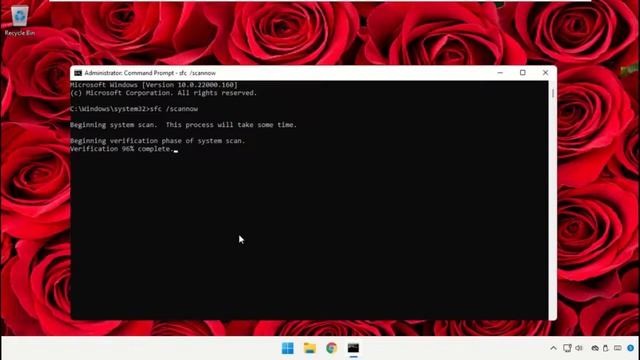Viewport: 640px width, 360px height.
Task: Open the Command Prompt title bar system icon
Action: pos(78,73)
